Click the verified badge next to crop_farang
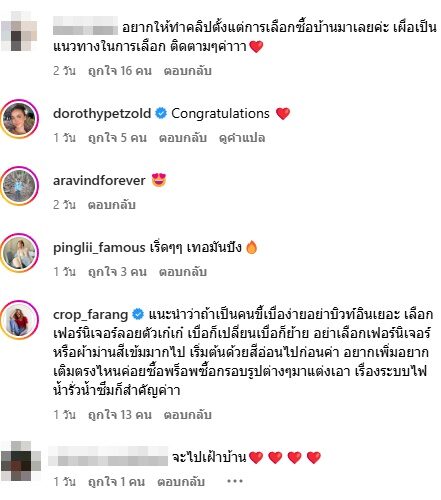Viewport: 441px width, 500px height. click(138, 314)
